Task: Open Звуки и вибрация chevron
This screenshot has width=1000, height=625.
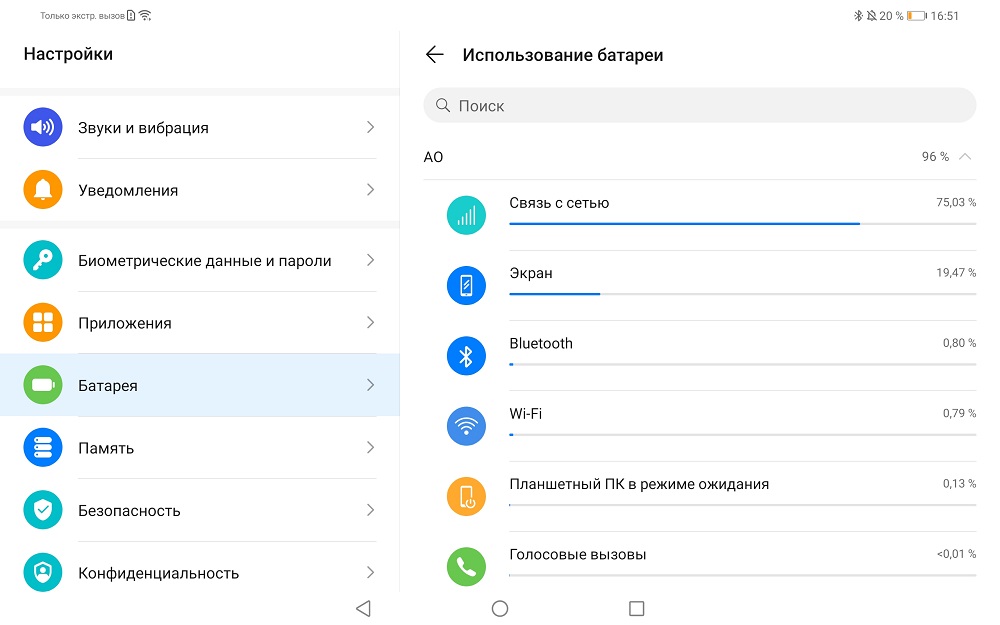Action: pyautogui.click(x=371, y=127)
